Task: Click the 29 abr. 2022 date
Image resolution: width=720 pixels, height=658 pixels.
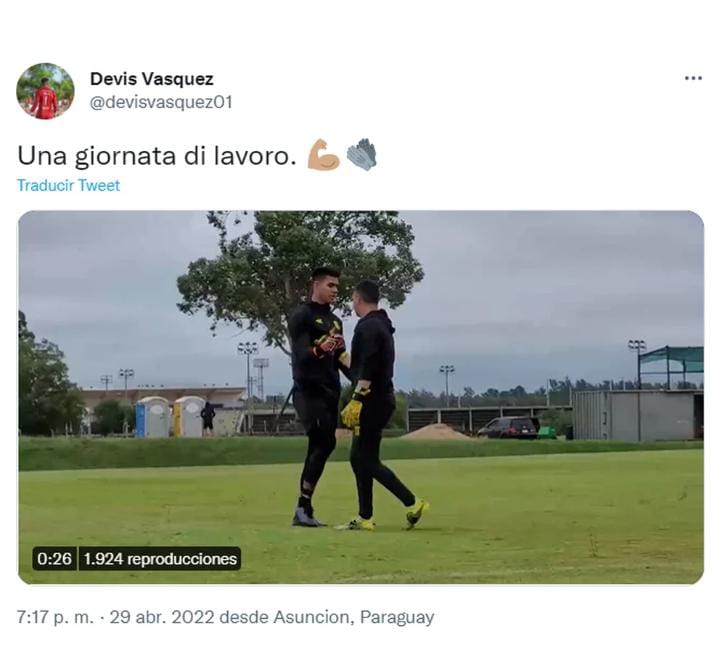Action: pos(162,617)
